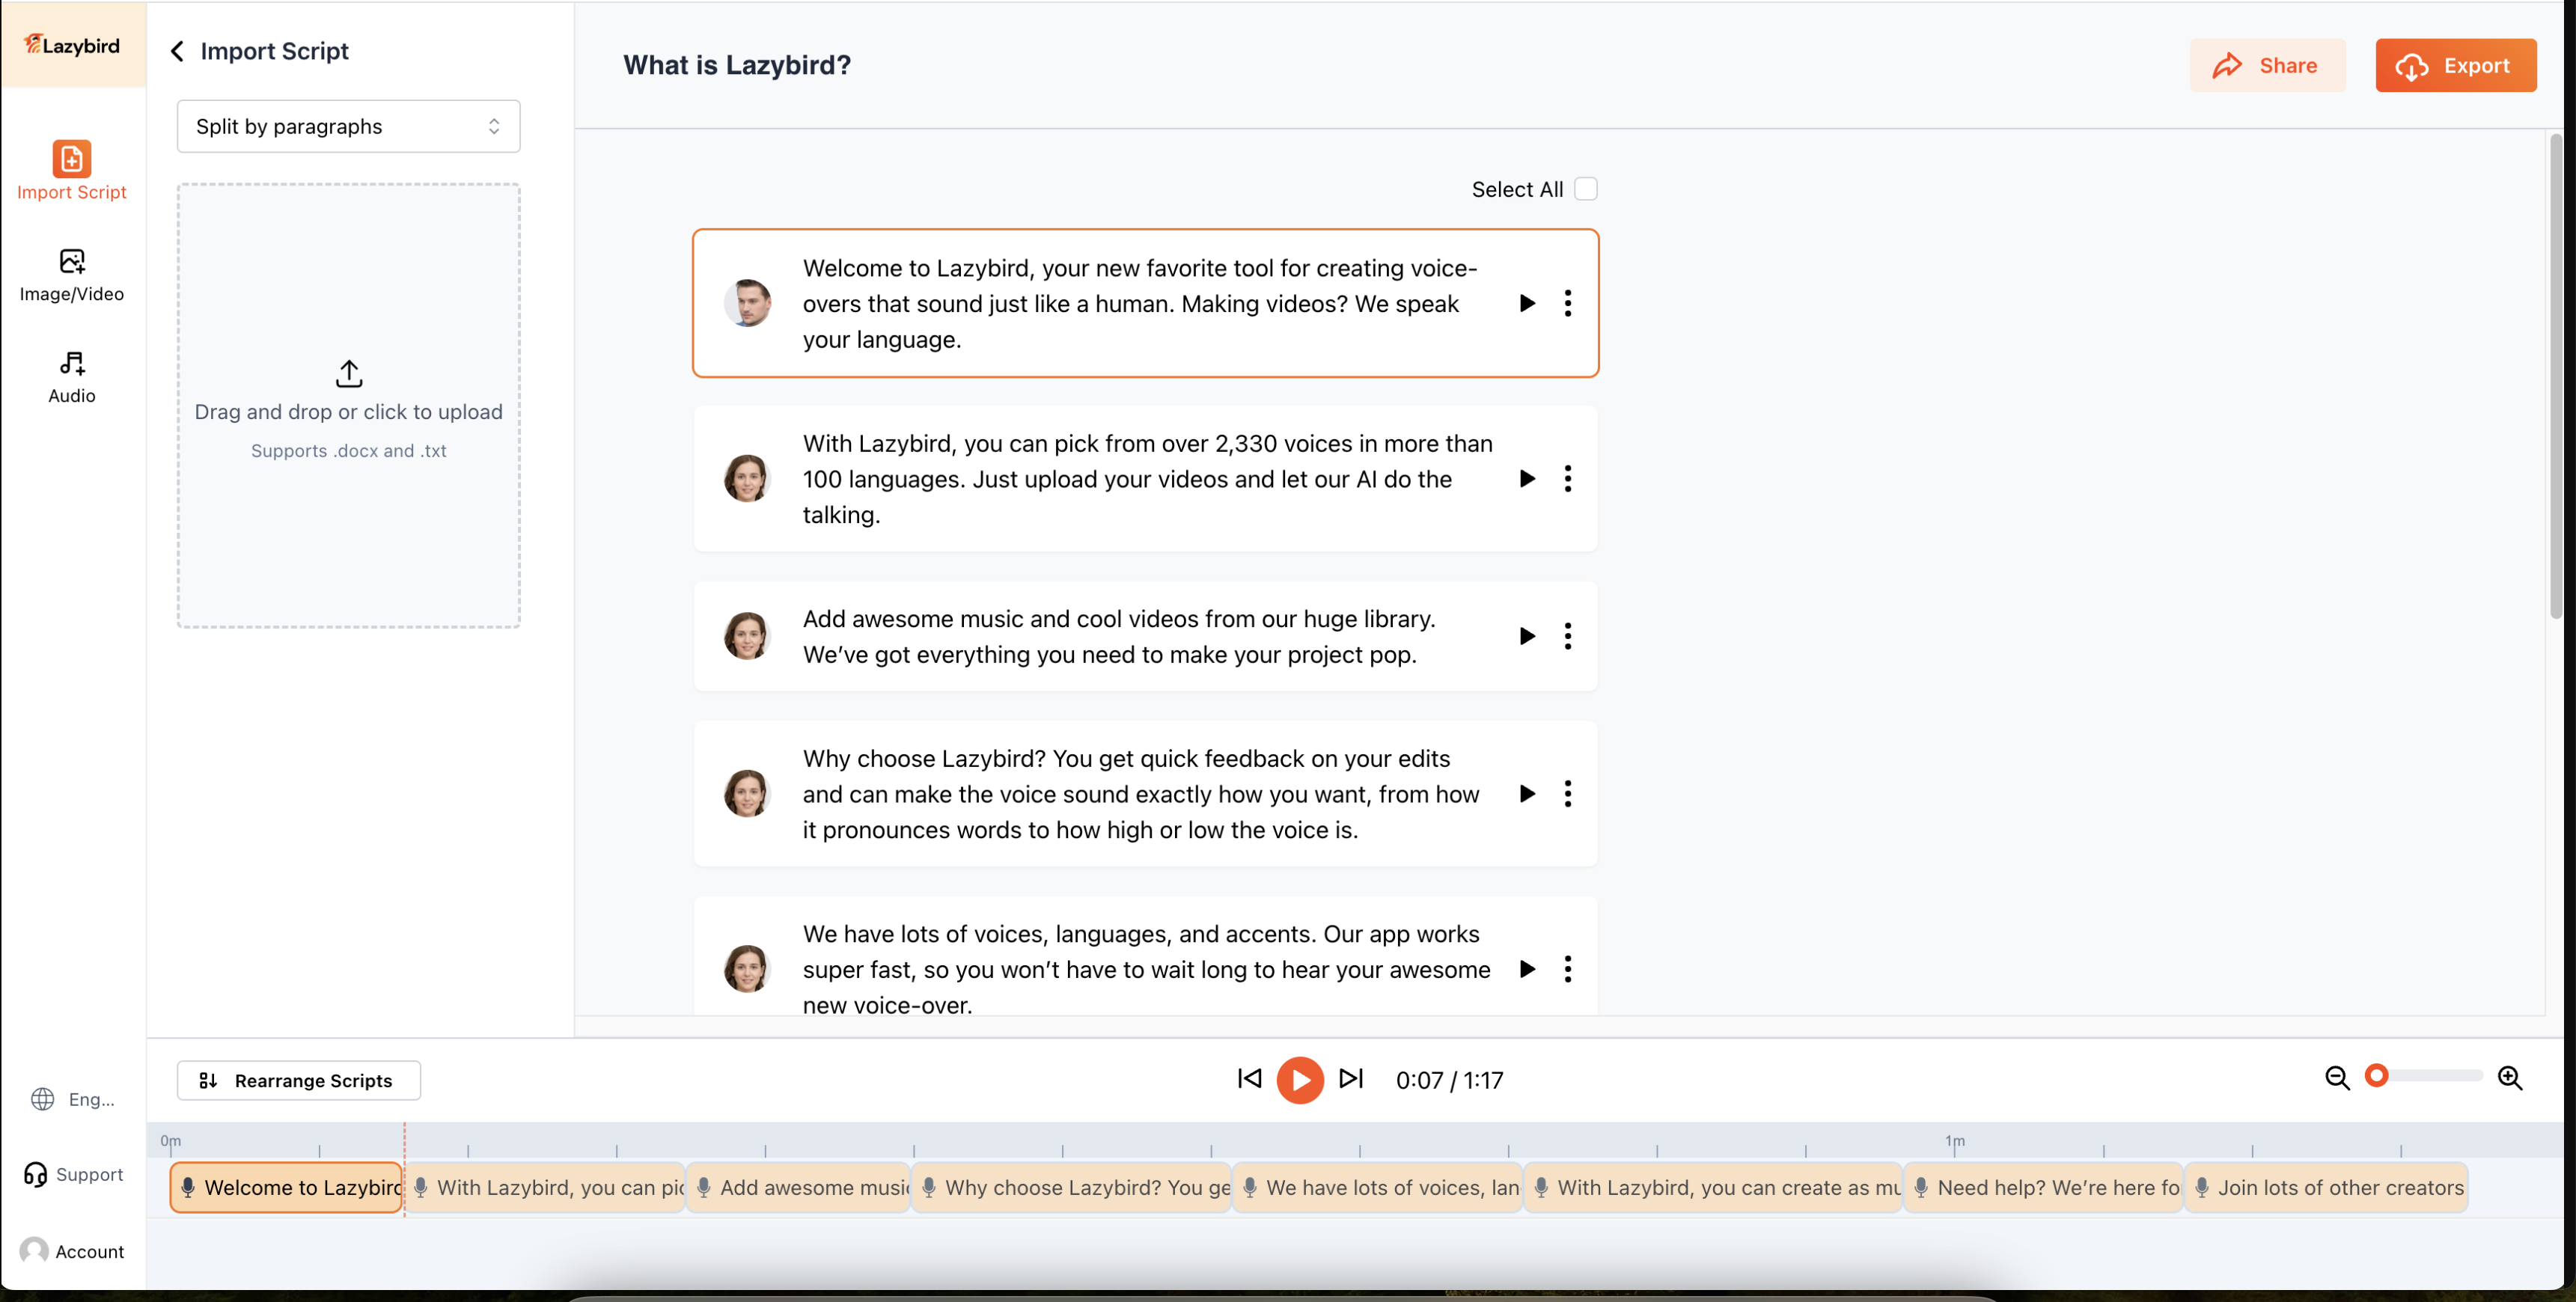Screen dimensions: 2576x1302
Task: Click the timeline zoom slider handle
Action: point(2376,1076)
